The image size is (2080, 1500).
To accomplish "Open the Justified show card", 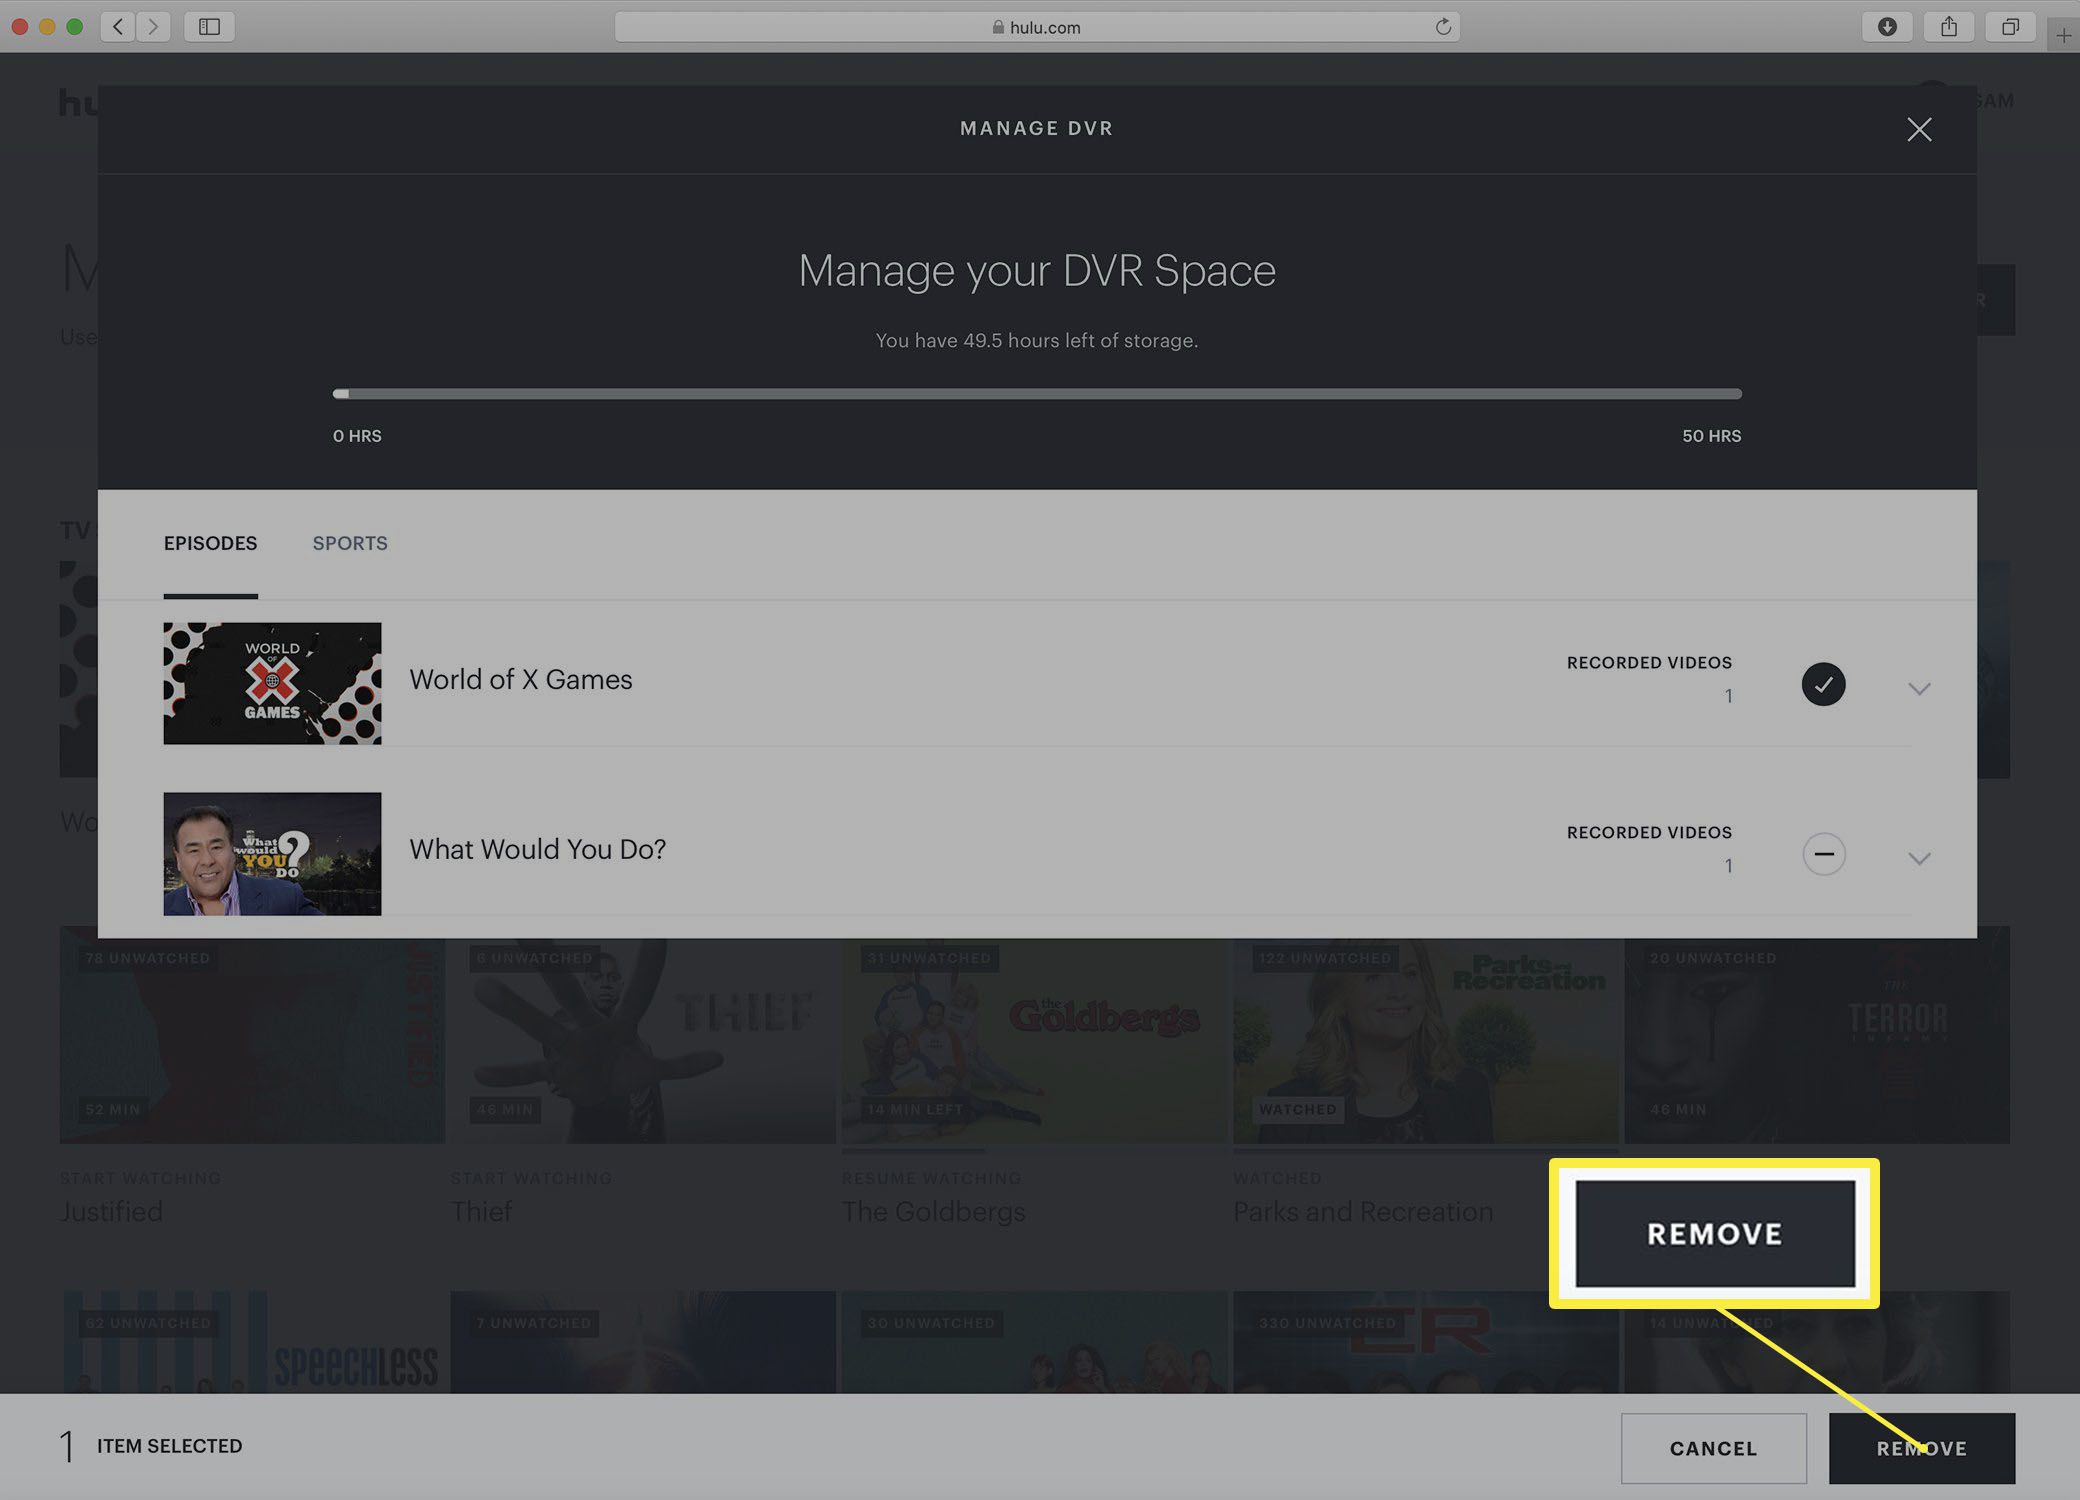I will pyautogui.click(x=252, y=1035).
